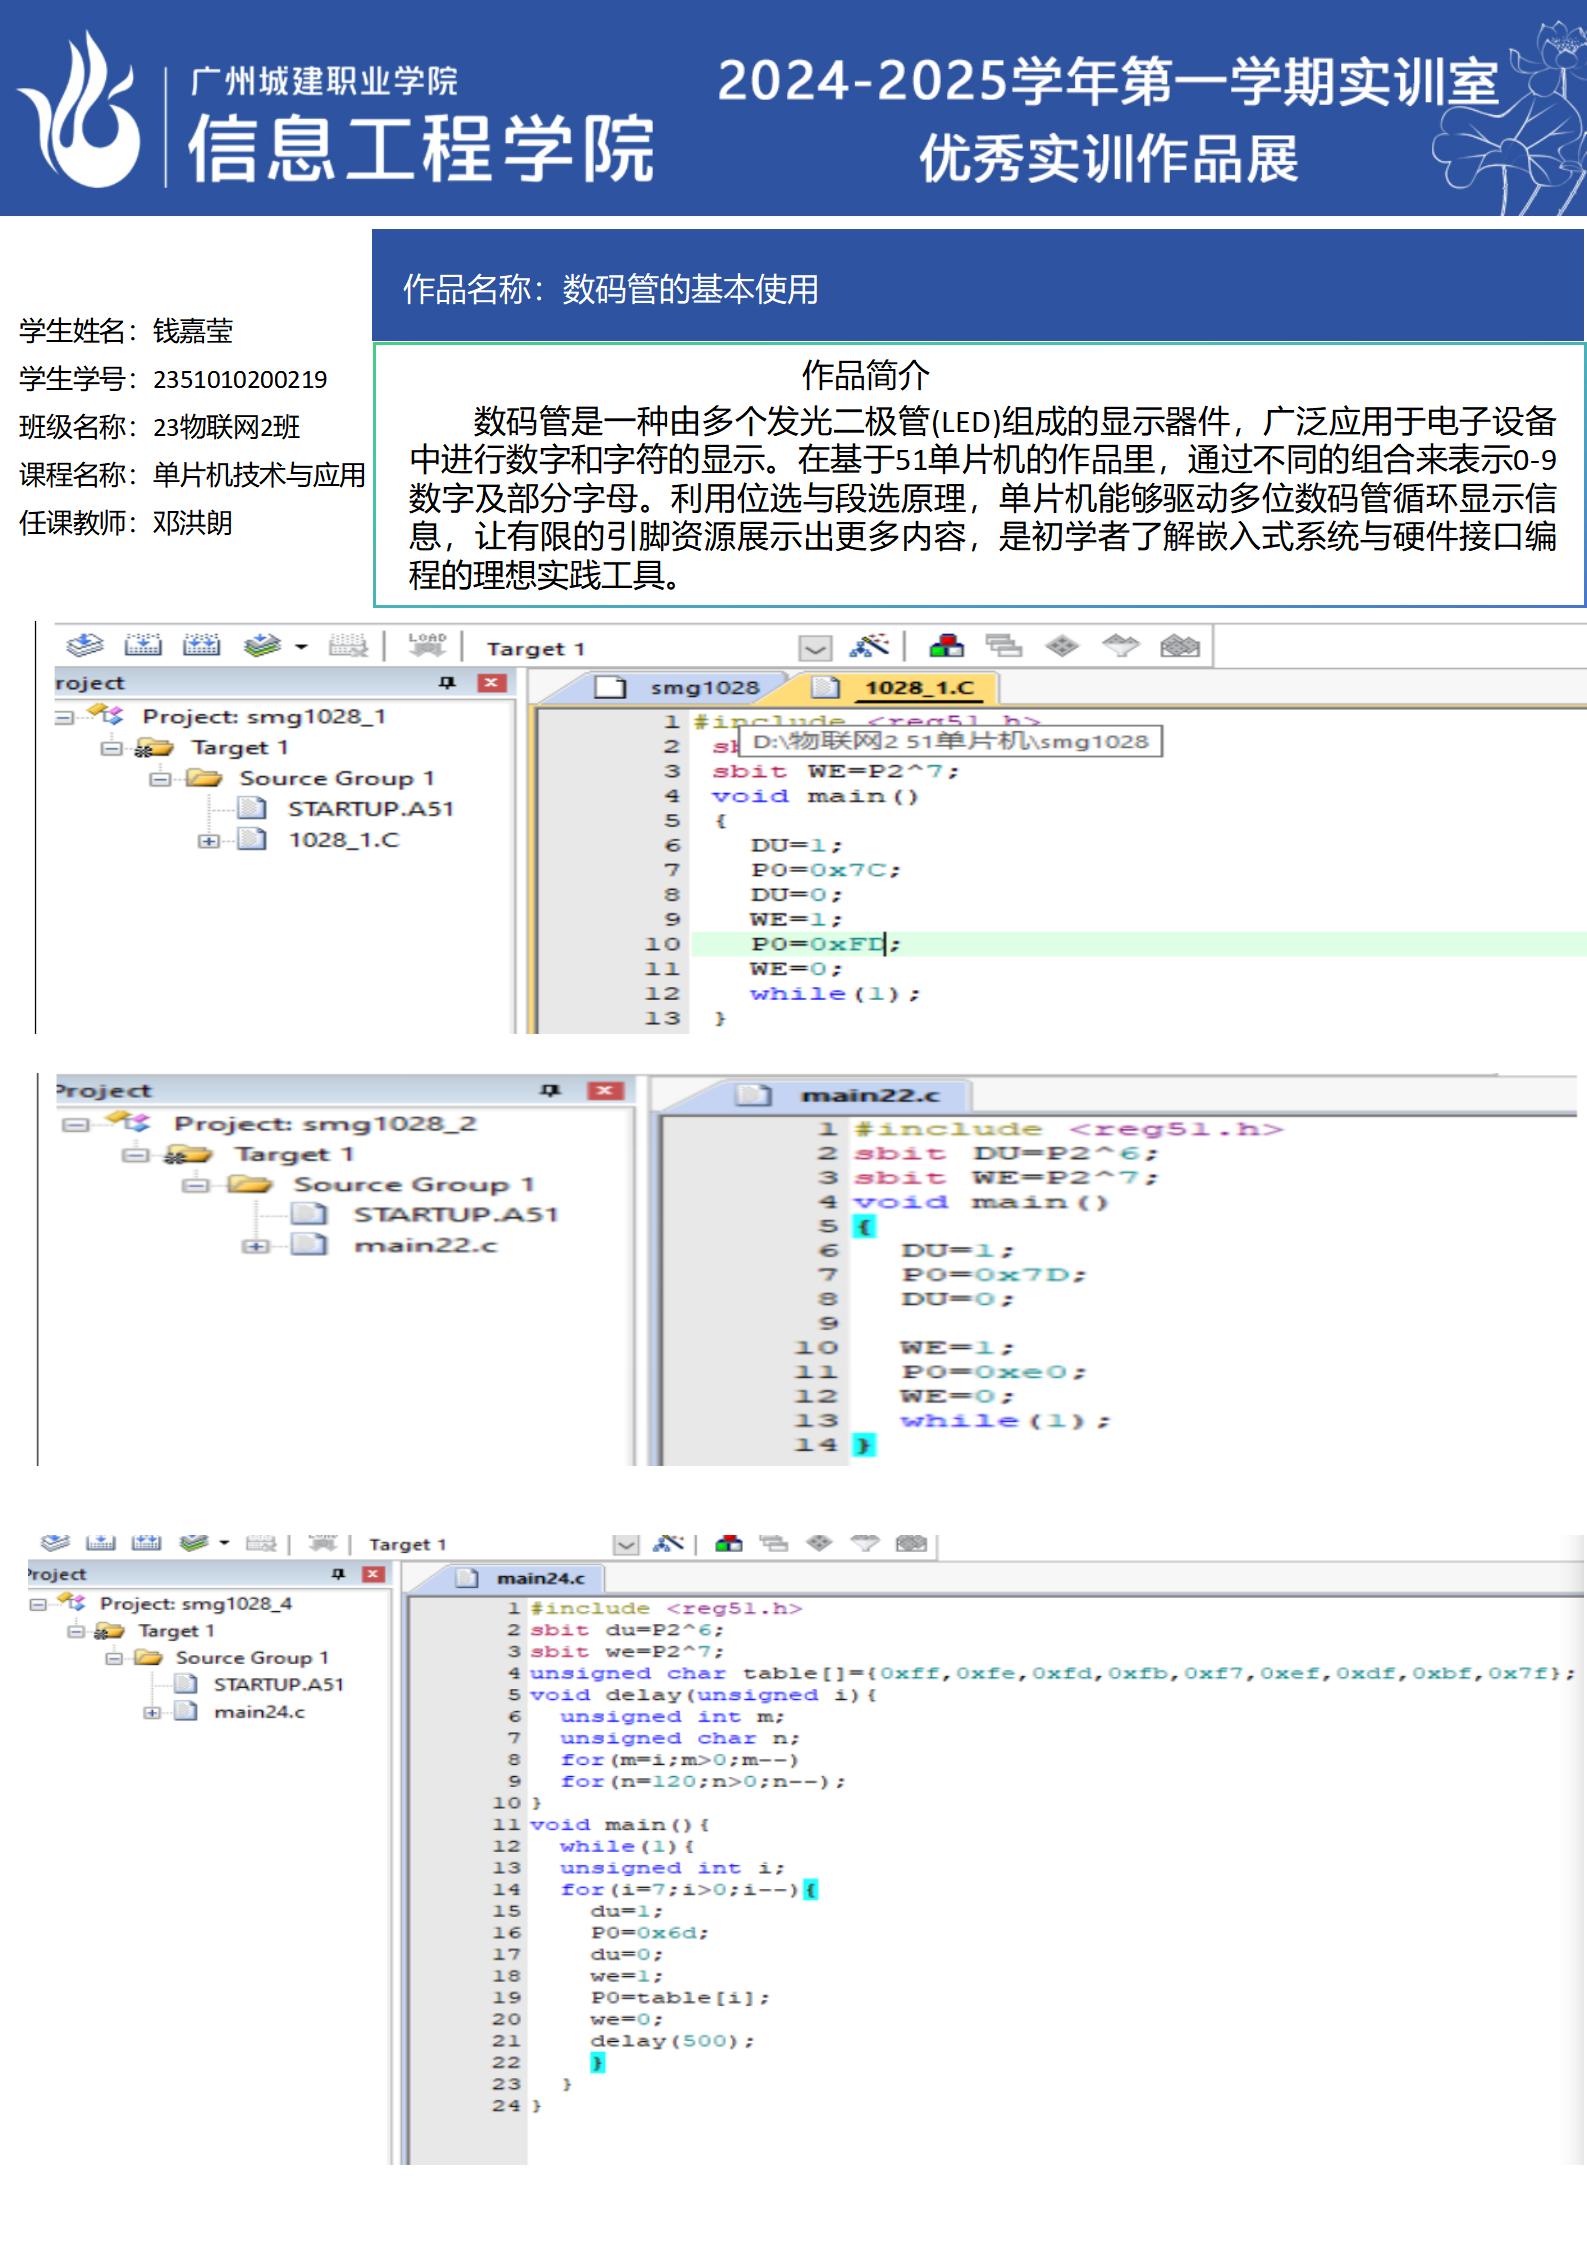Image resolution: width=1587 pixels, height=2244 pixels.
Task: Open Options for Target wand above main24.c tab
Action: 667,1543
